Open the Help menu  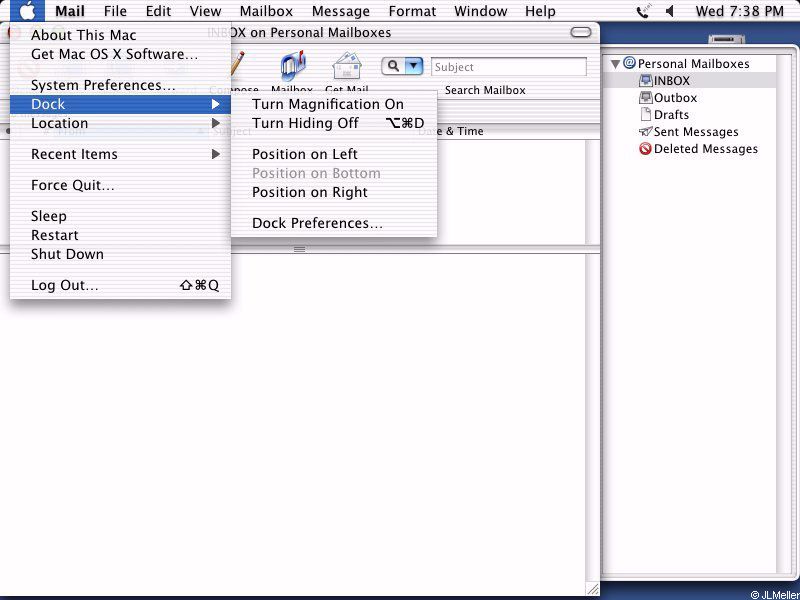click(540, 11)
